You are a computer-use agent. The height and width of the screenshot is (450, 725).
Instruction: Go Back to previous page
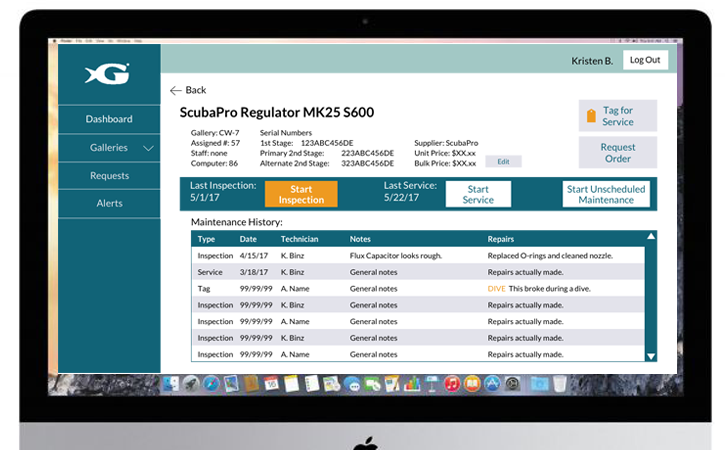pos(188,90)
